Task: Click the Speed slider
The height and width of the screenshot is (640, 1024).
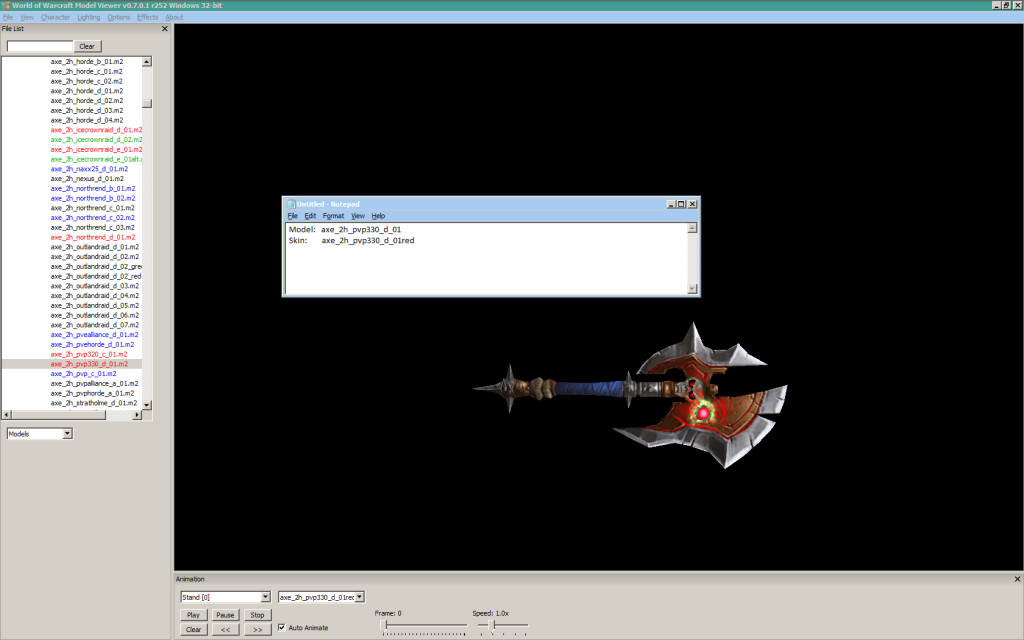Action: (x=502, y=626)
